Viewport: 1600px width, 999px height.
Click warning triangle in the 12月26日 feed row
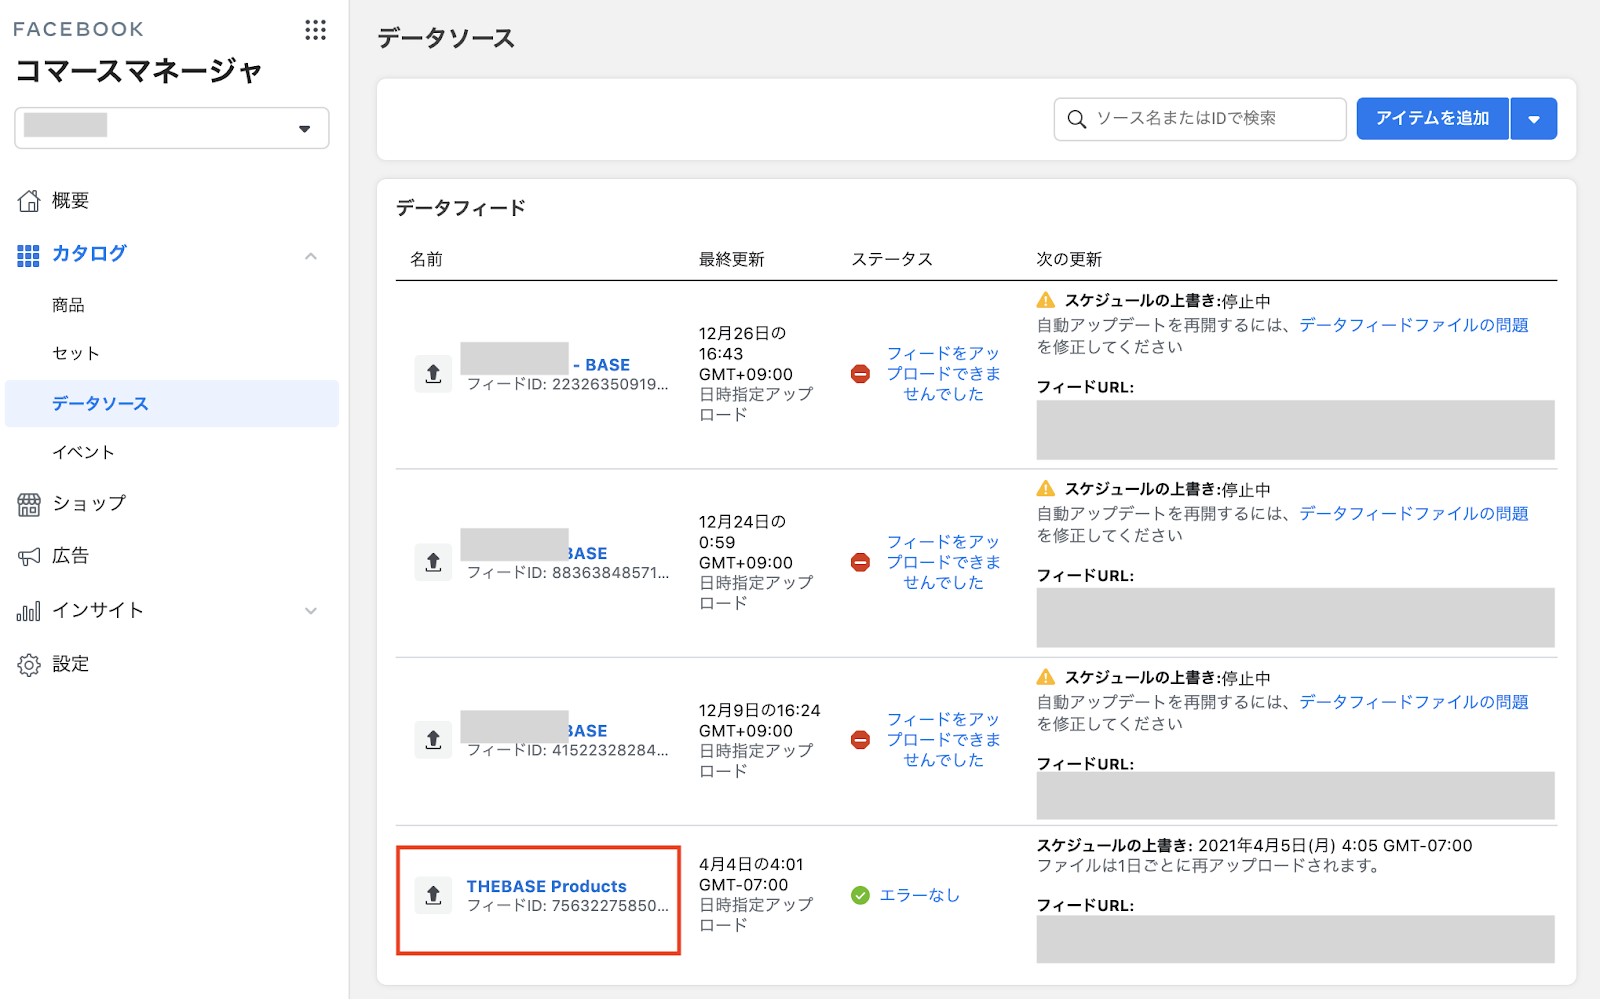[1046, 300]
